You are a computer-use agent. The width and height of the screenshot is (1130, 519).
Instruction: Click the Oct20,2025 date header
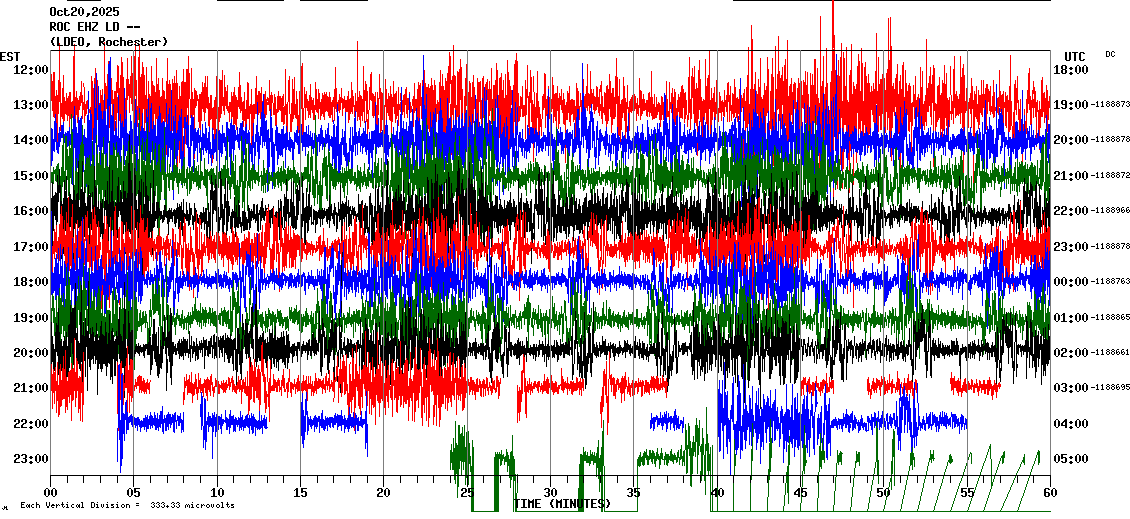coord(84,12)
